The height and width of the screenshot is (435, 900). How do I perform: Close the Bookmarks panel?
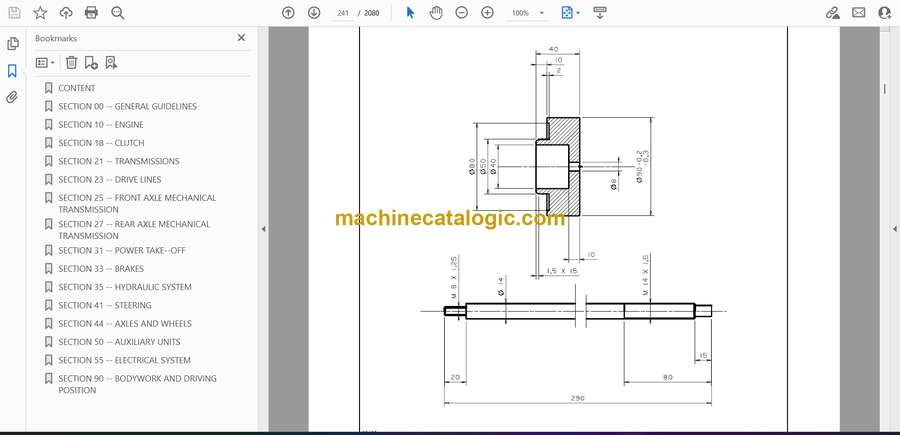click(x=241, y=37)
